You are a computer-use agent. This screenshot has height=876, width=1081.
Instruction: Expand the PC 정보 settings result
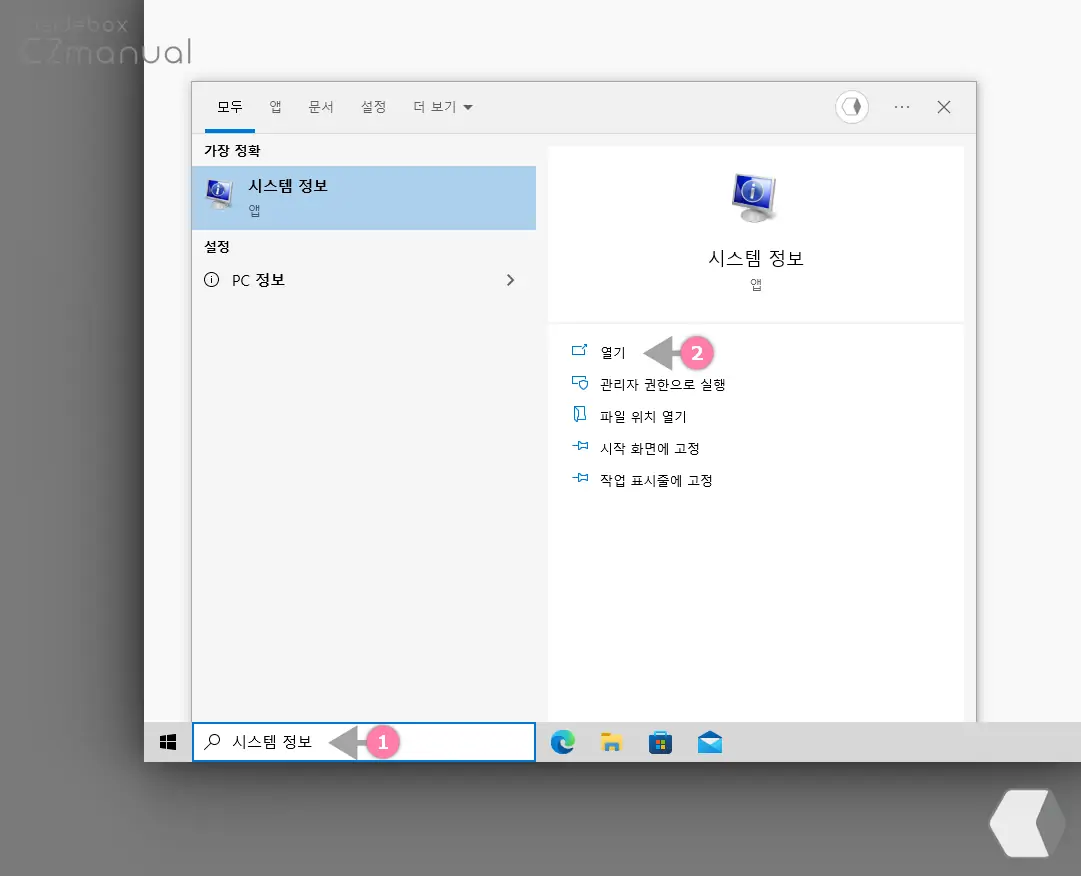click(510, 280)
